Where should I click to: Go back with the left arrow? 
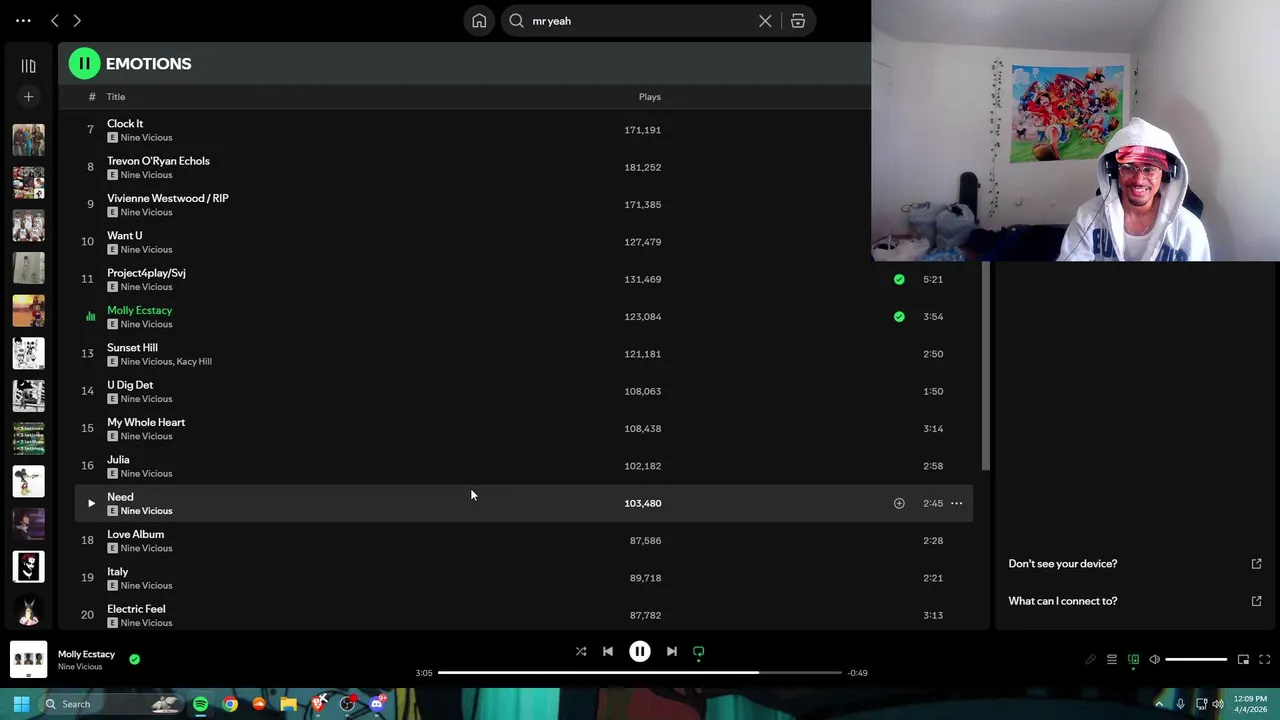tap(55, 20)
